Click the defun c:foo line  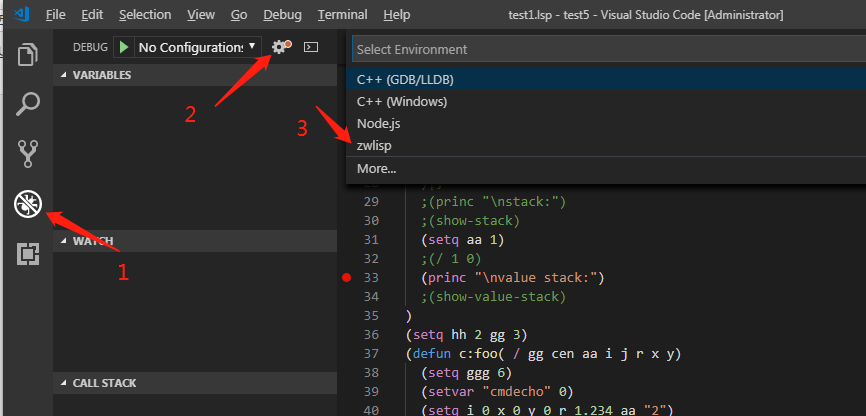point(543,354)
